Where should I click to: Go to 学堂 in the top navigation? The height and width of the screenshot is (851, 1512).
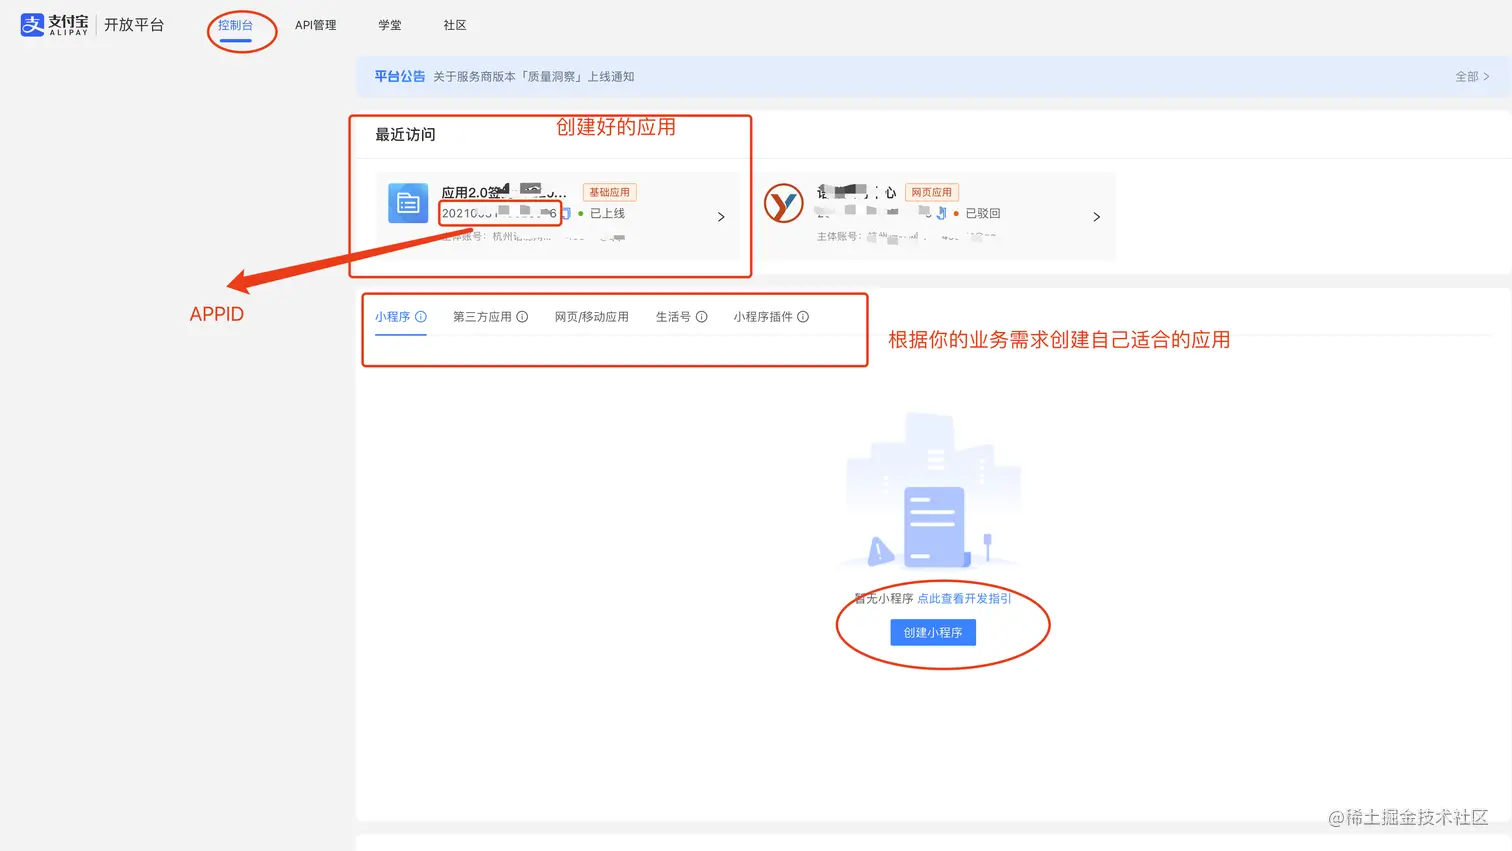click(x=390, y=25)
